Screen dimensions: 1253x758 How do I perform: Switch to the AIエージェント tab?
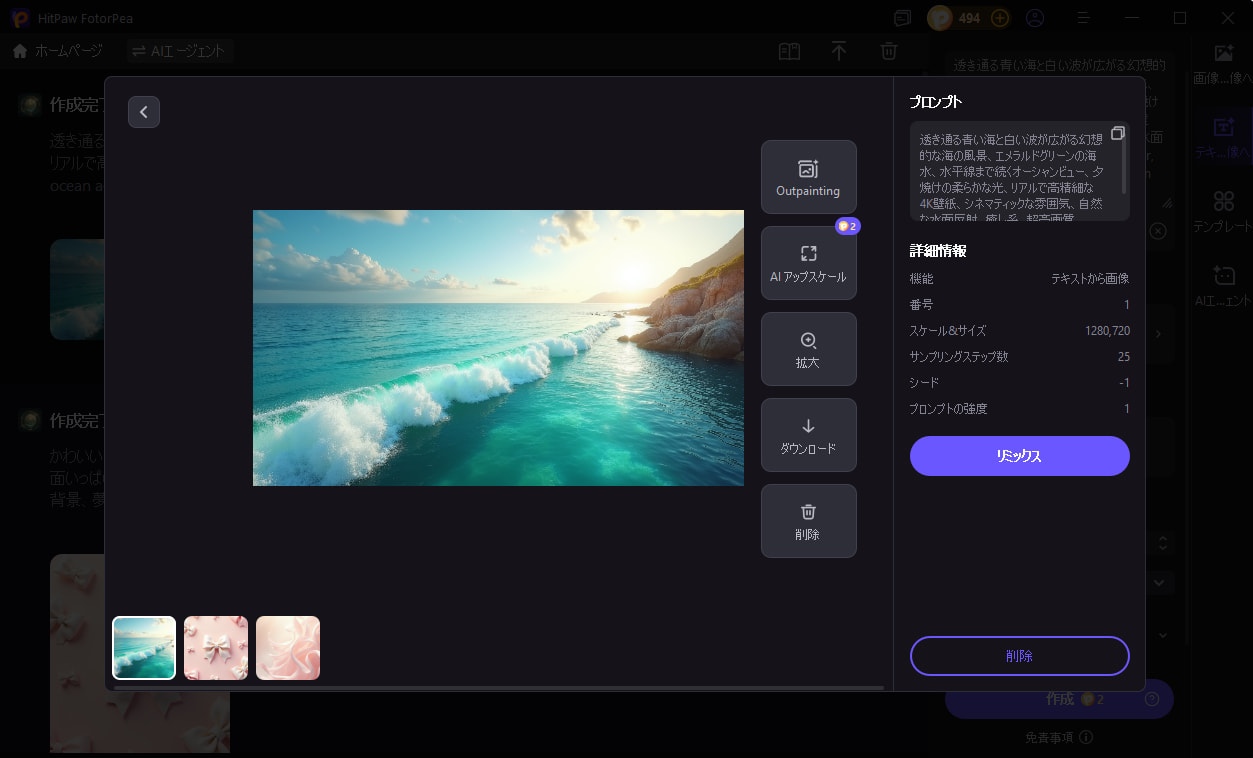[x=180, y=51]
